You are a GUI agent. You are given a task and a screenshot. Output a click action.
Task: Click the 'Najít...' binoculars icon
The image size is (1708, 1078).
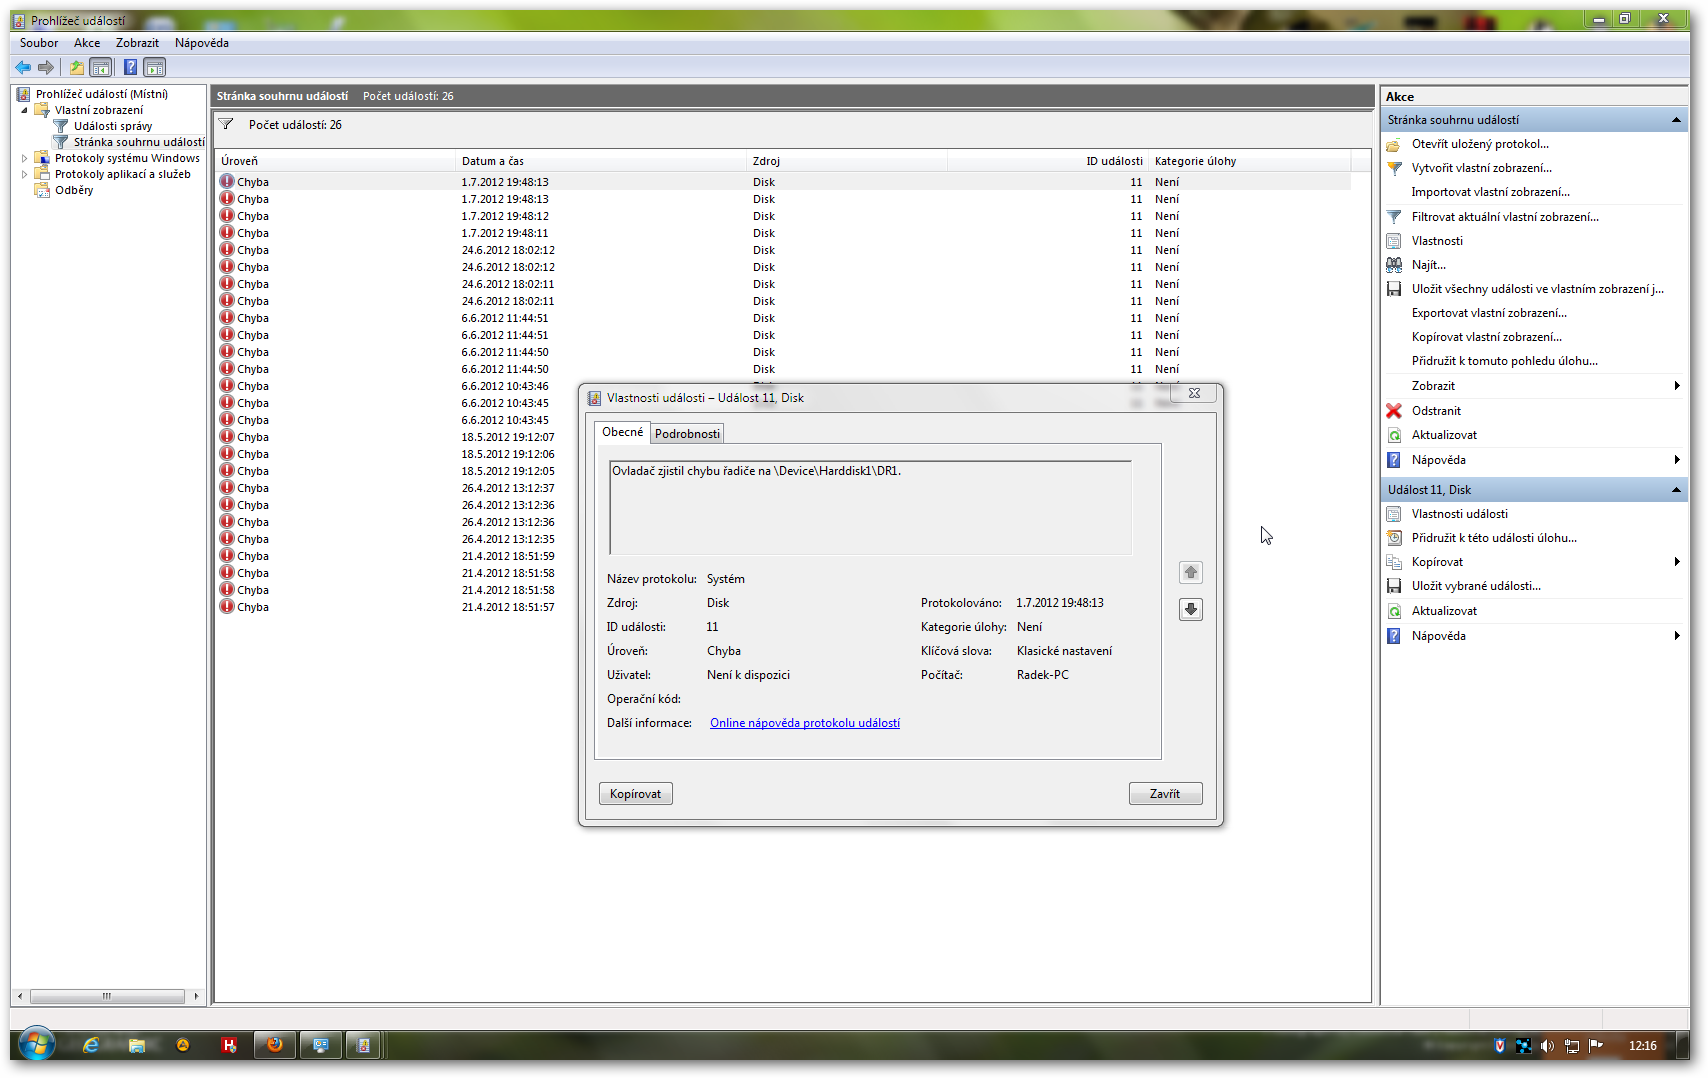(x=1394, y=265)
